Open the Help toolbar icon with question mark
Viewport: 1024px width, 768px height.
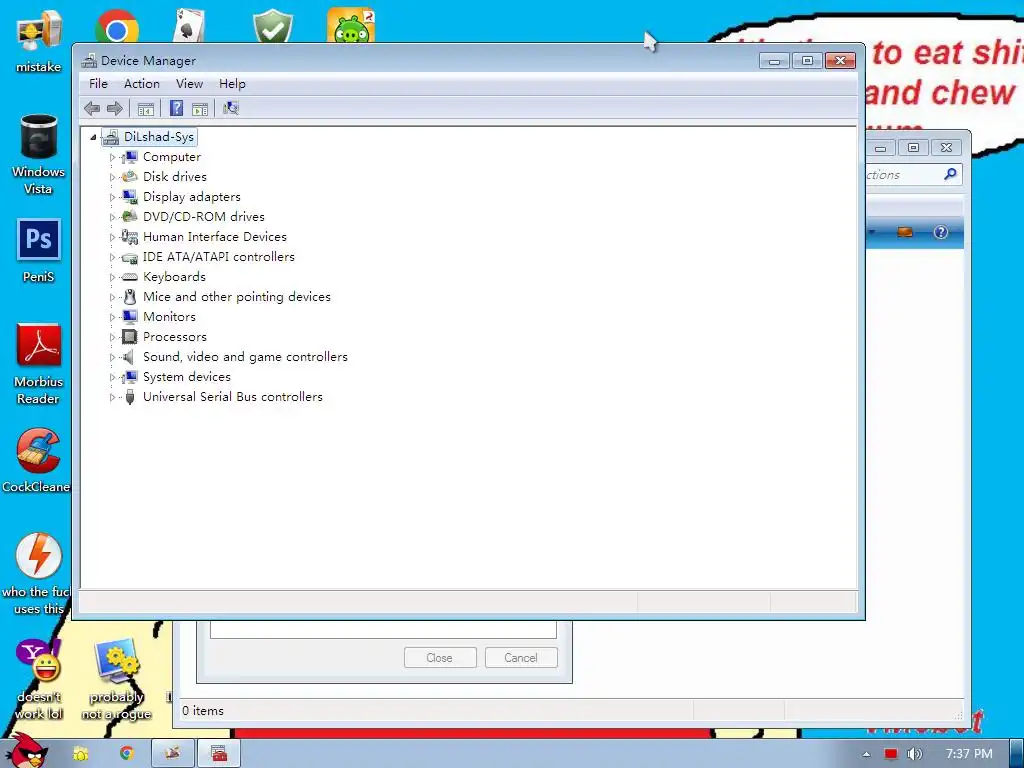[x=176, y=108]
